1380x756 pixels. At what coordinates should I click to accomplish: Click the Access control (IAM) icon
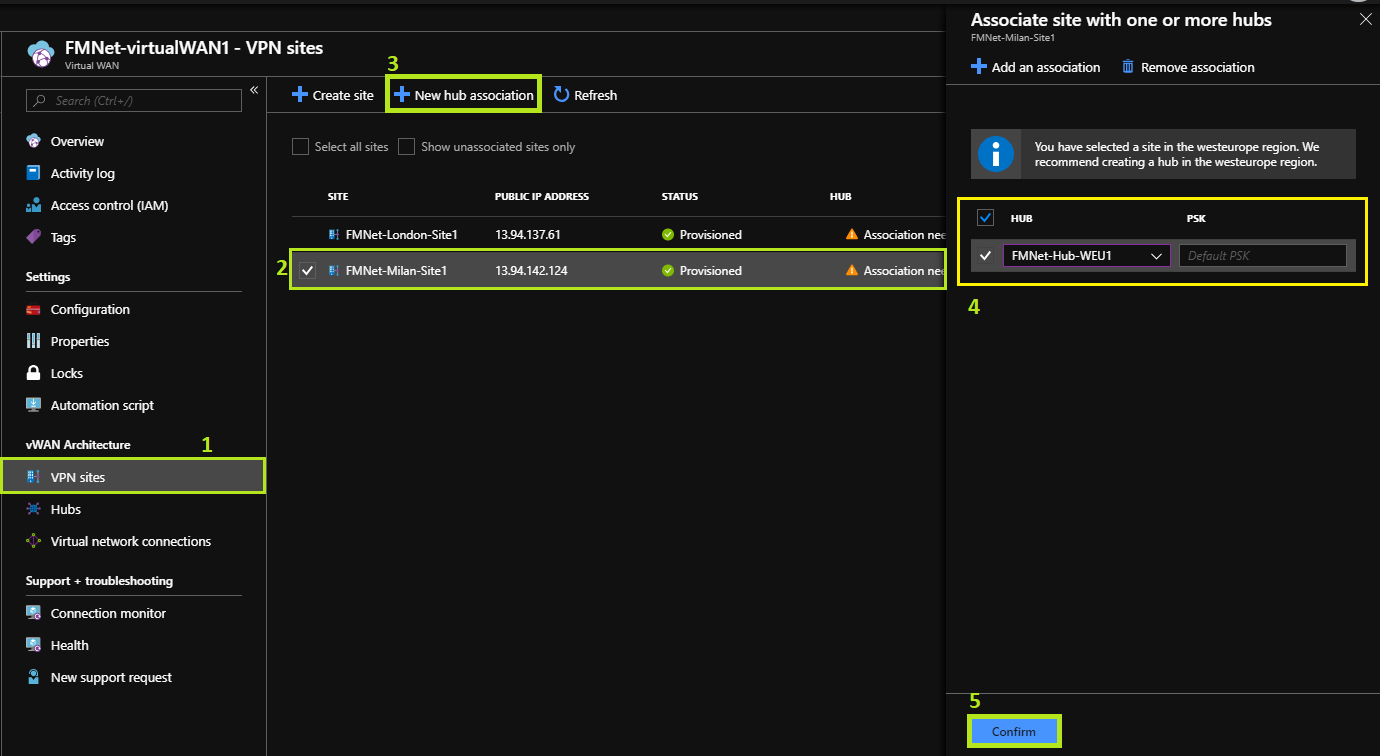[34, 205]
